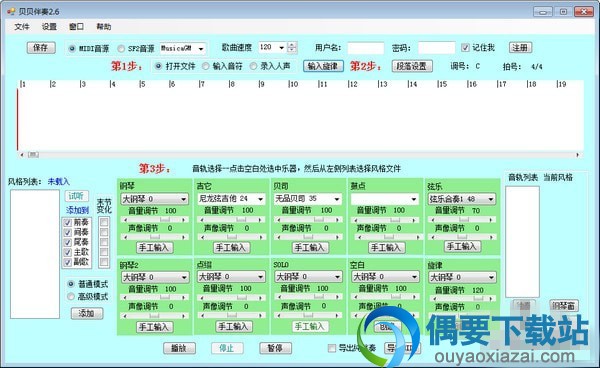The image size is (600, 368).
Task: Select the SF2音源 radio button
Action: click(121, 49)
